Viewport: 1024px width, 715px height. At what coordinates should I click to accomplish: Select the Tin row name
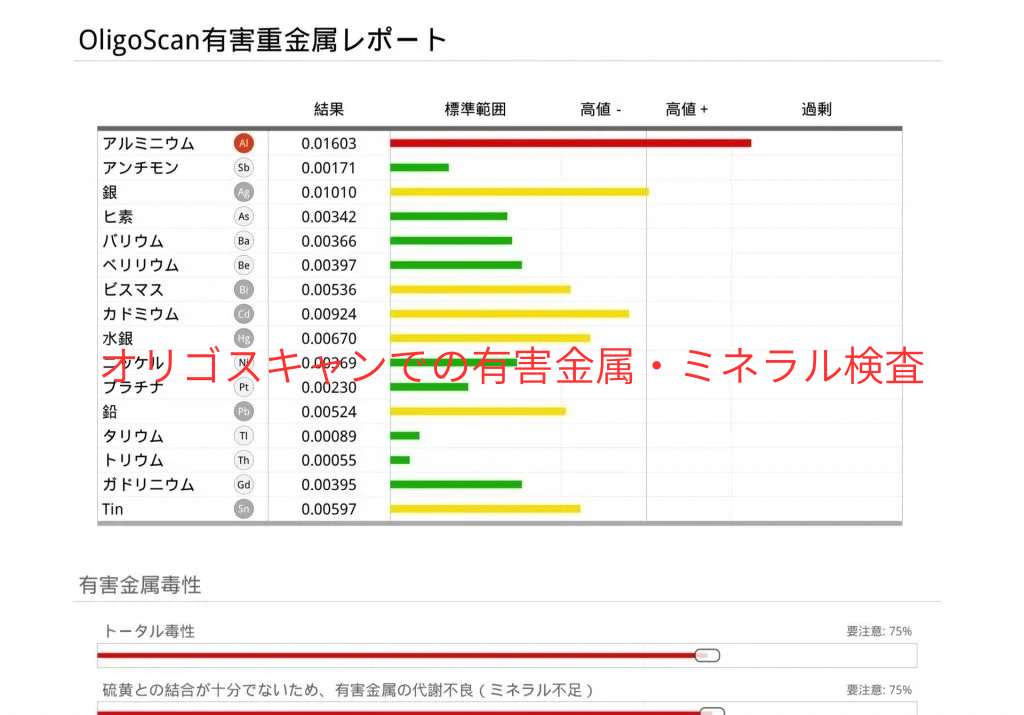click(112, 509)
